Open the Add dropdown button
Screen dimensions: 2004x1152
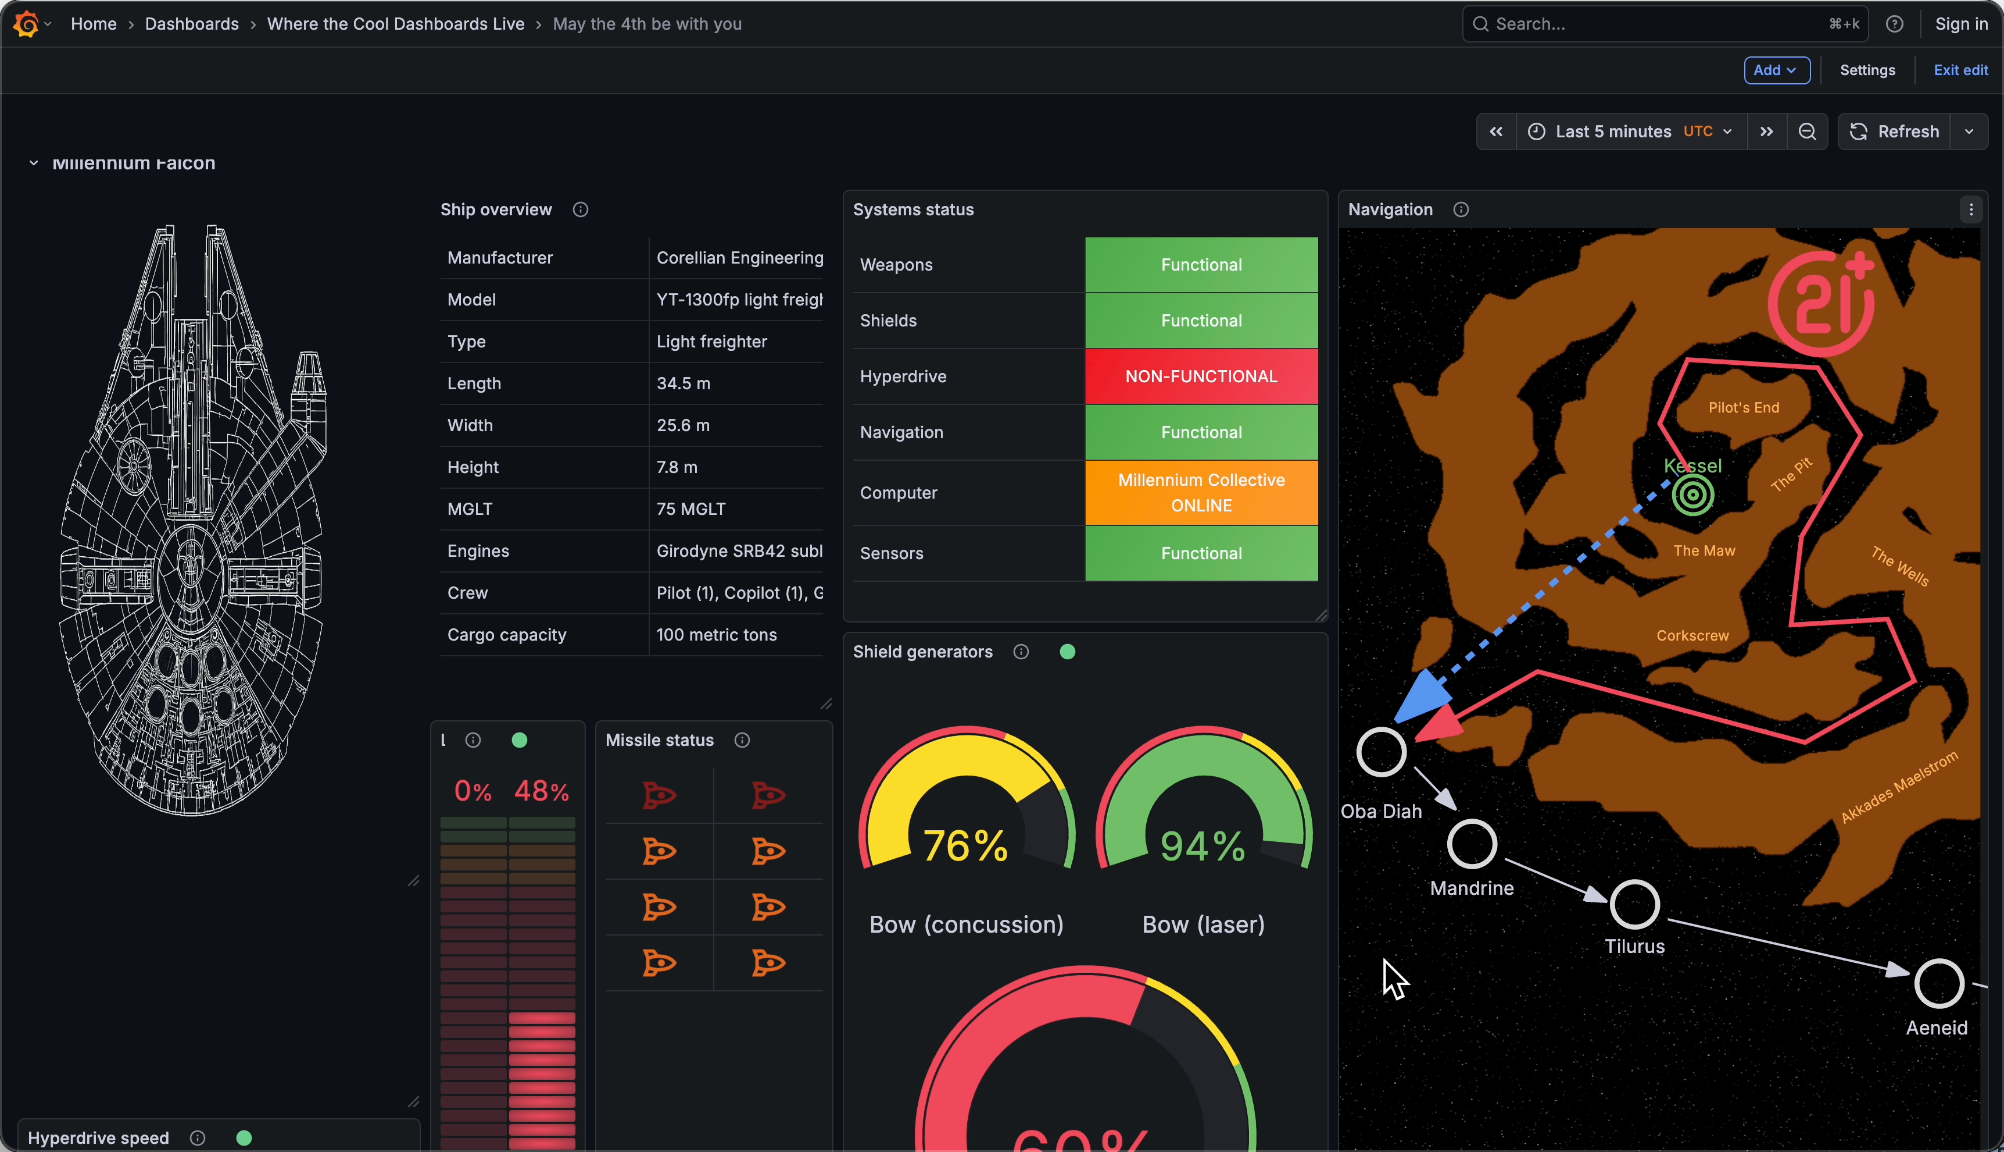coord(1776,70)
